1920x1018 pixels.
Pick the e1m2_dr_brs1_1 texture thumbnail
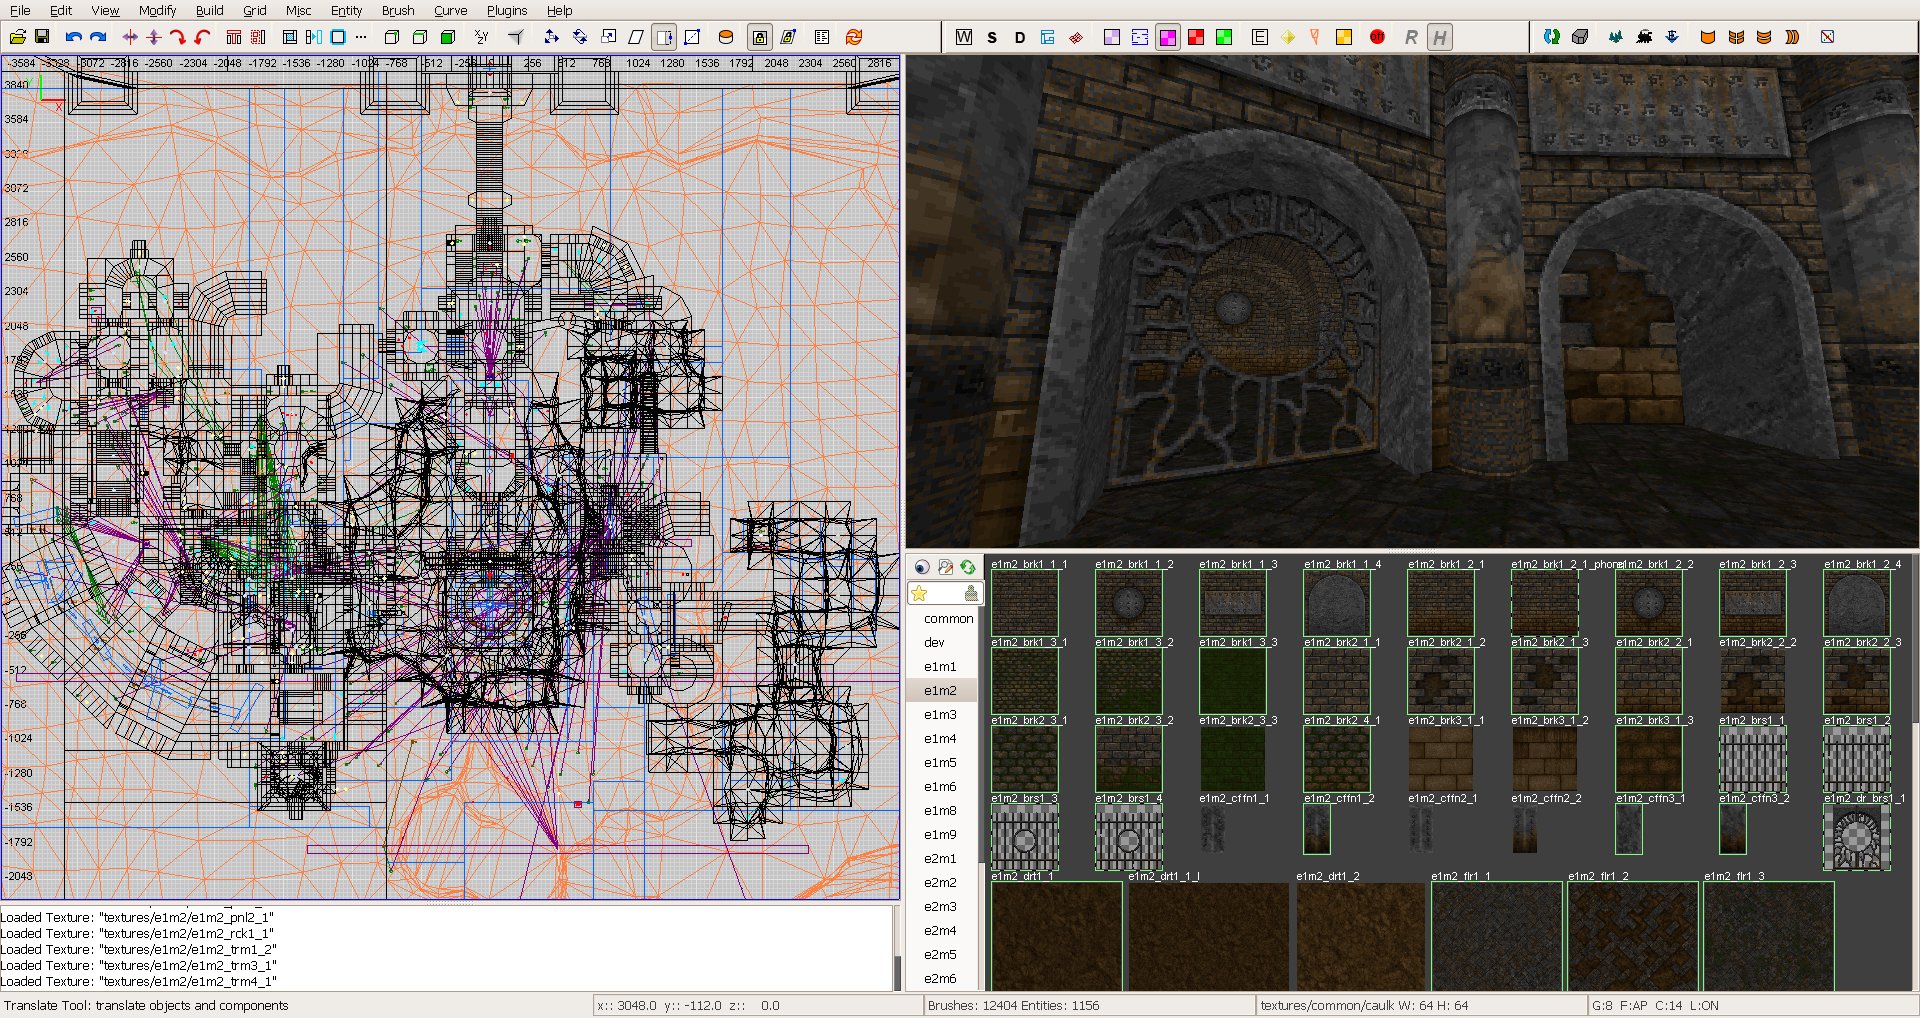pyautogui.click(x=1857, y=837)
